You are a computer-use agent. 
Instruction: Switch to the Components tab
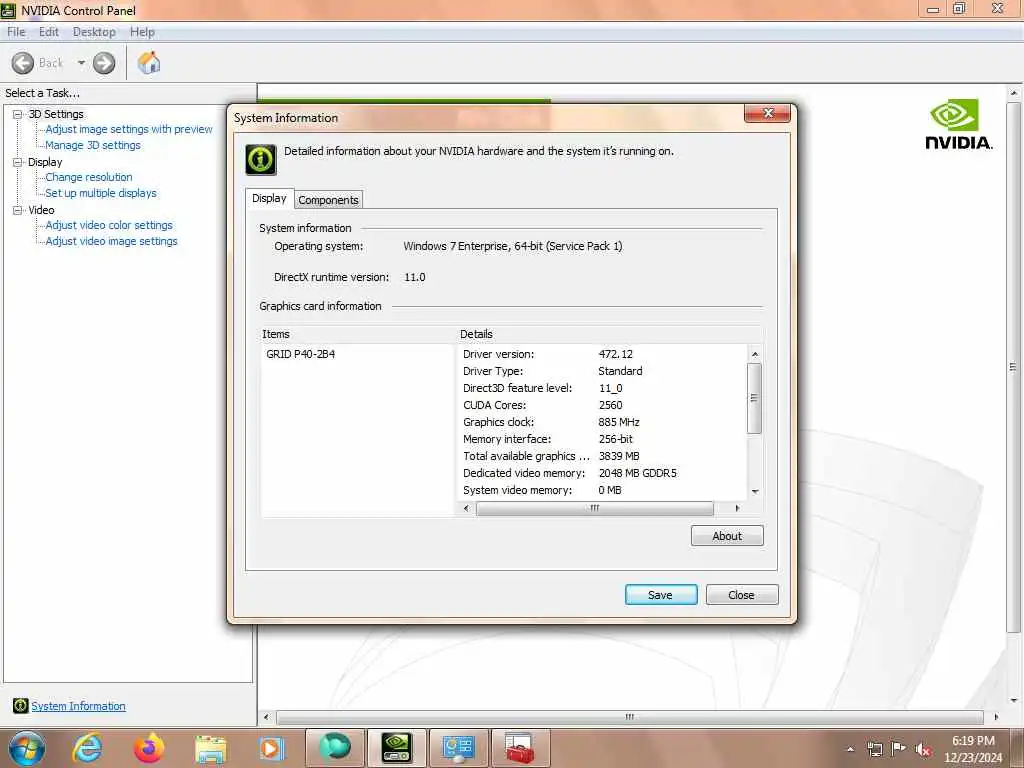point(328,200)
